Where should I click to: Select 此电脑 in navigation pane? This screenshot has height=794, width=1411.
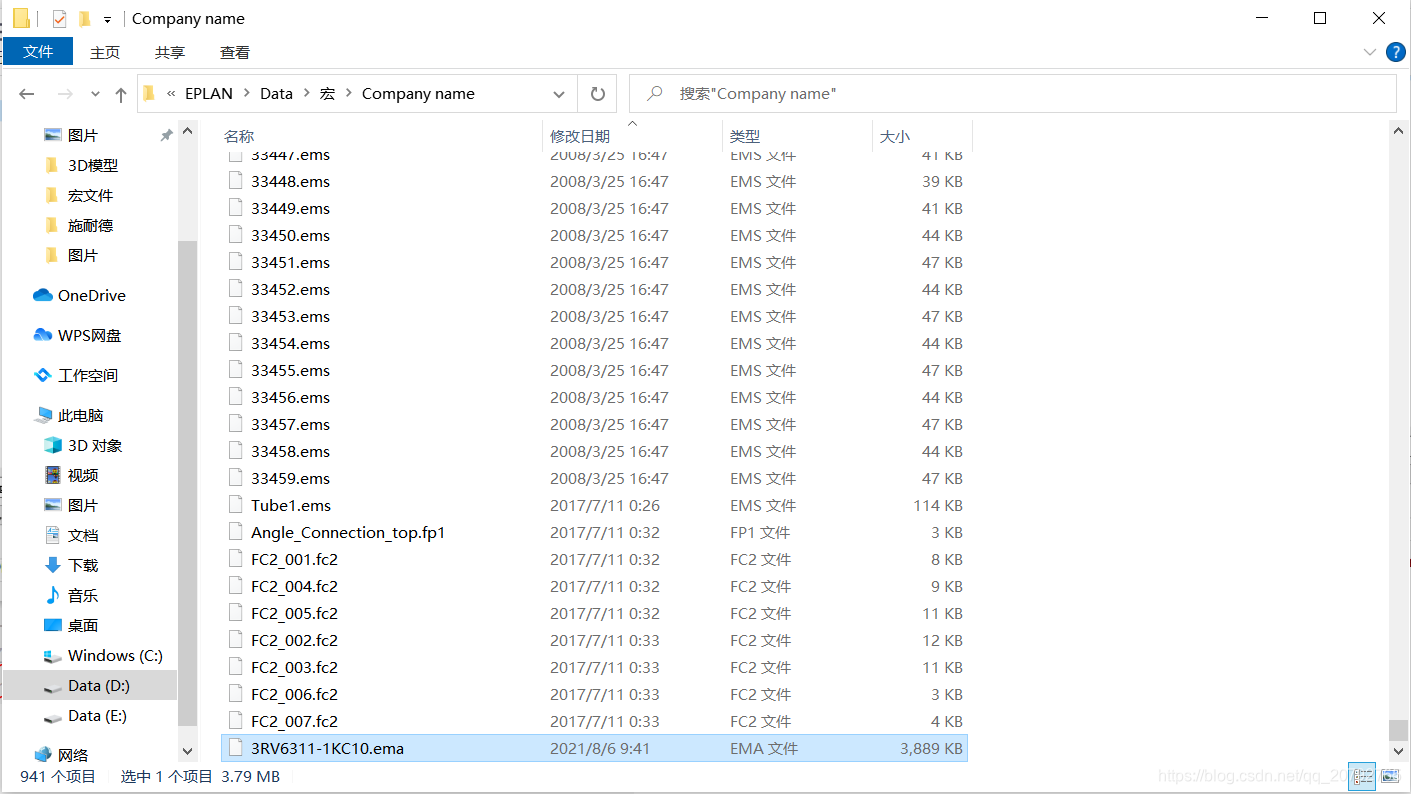(81, 415)
